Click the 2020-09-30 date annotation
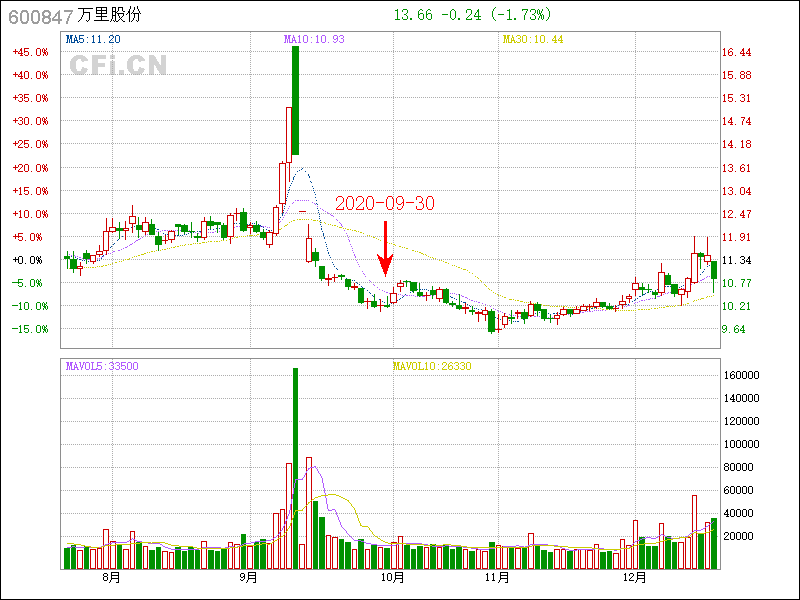 [x=384, y=203]
